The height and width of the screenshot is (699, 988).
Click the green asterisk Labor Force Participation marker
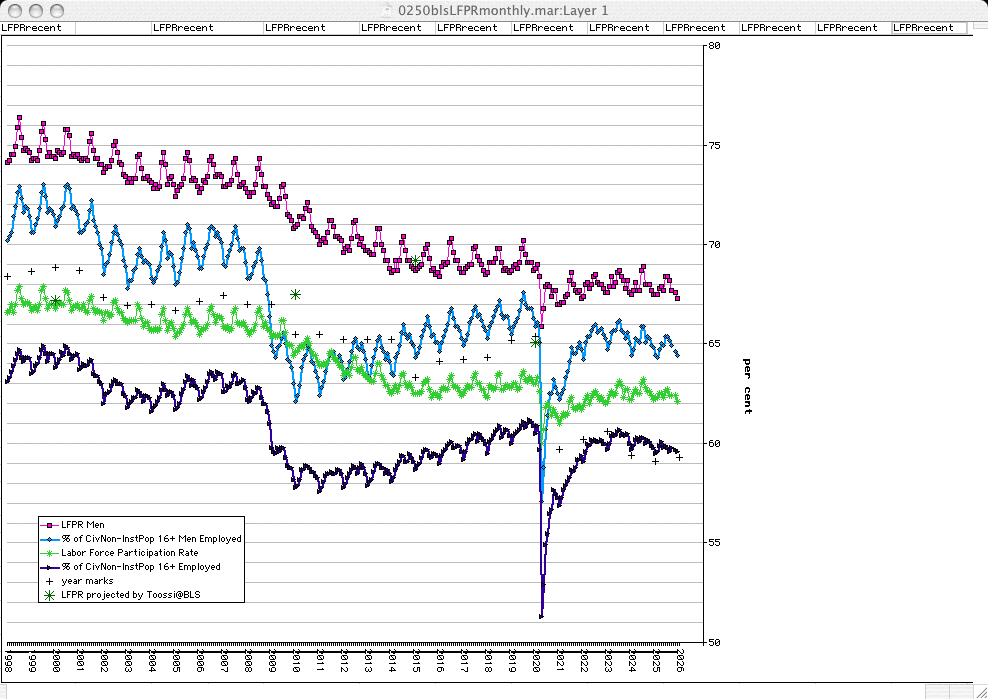[49, 552]
